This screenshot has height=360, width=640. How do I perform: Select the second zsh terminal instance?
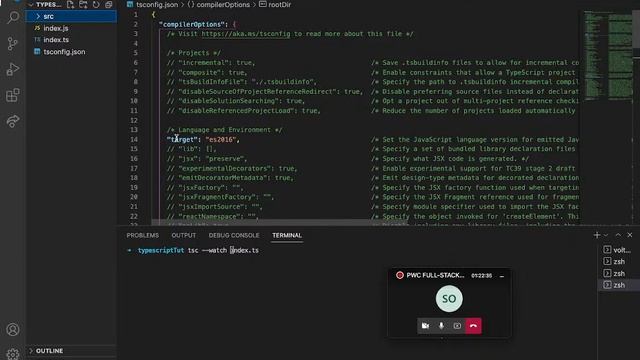pos(618,273)
